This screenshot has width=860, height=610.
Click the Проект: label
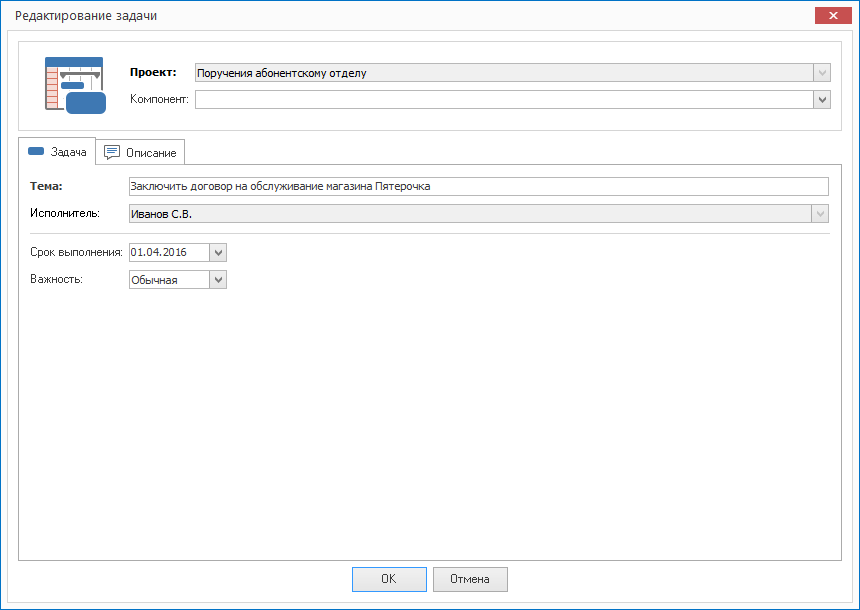(153, 72)
